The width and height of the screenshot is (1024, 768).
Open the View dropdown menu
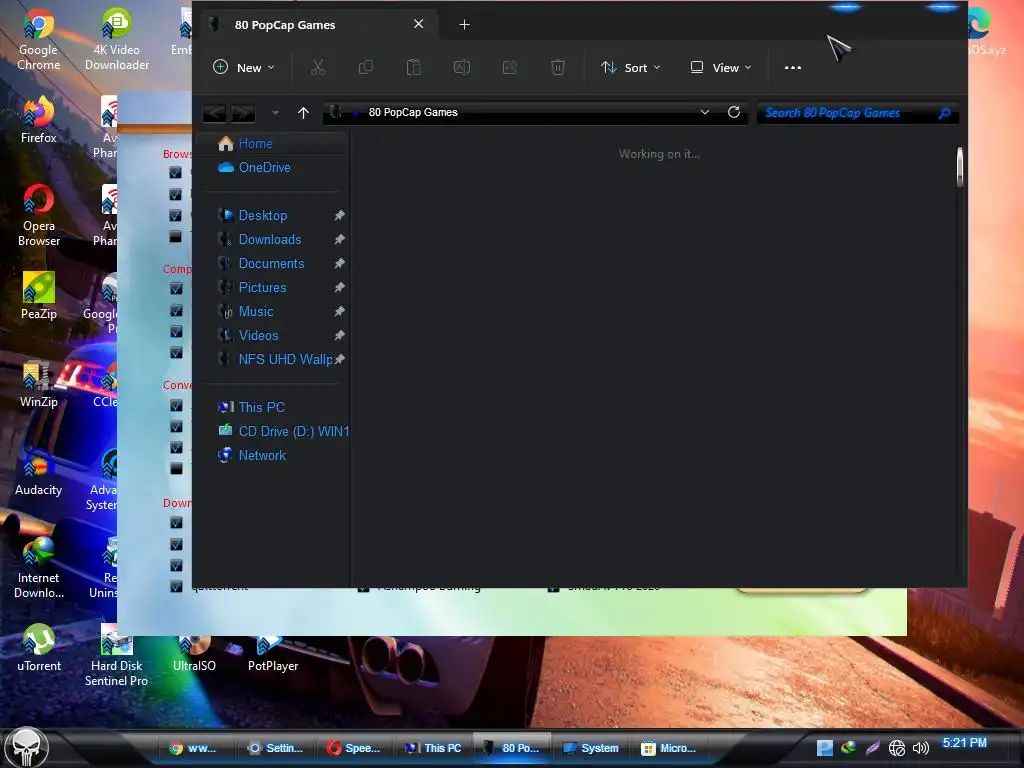pos(721,67)
